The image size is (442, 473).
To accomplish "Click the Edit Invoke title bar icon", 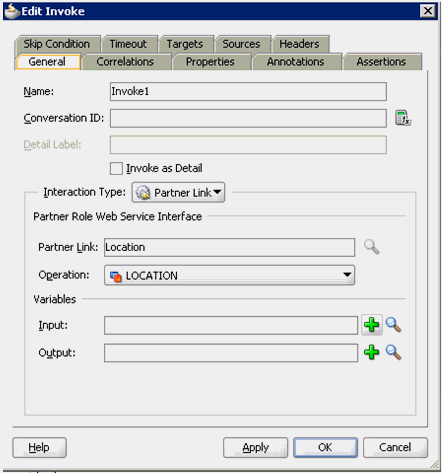I will tap(12, 11).
